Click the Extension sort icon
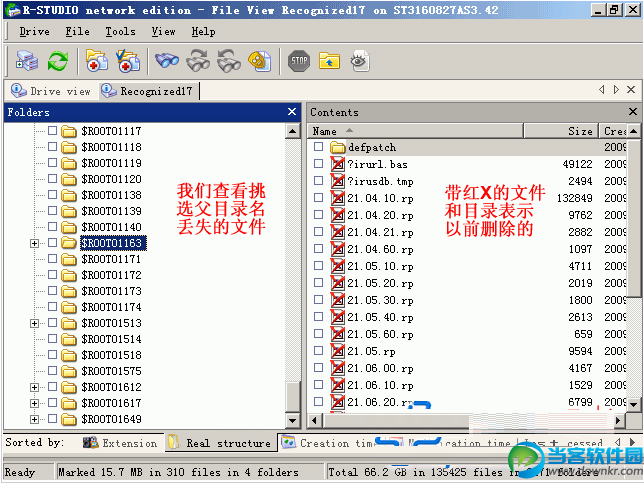644x485 pixels. [x=90, y=442]
